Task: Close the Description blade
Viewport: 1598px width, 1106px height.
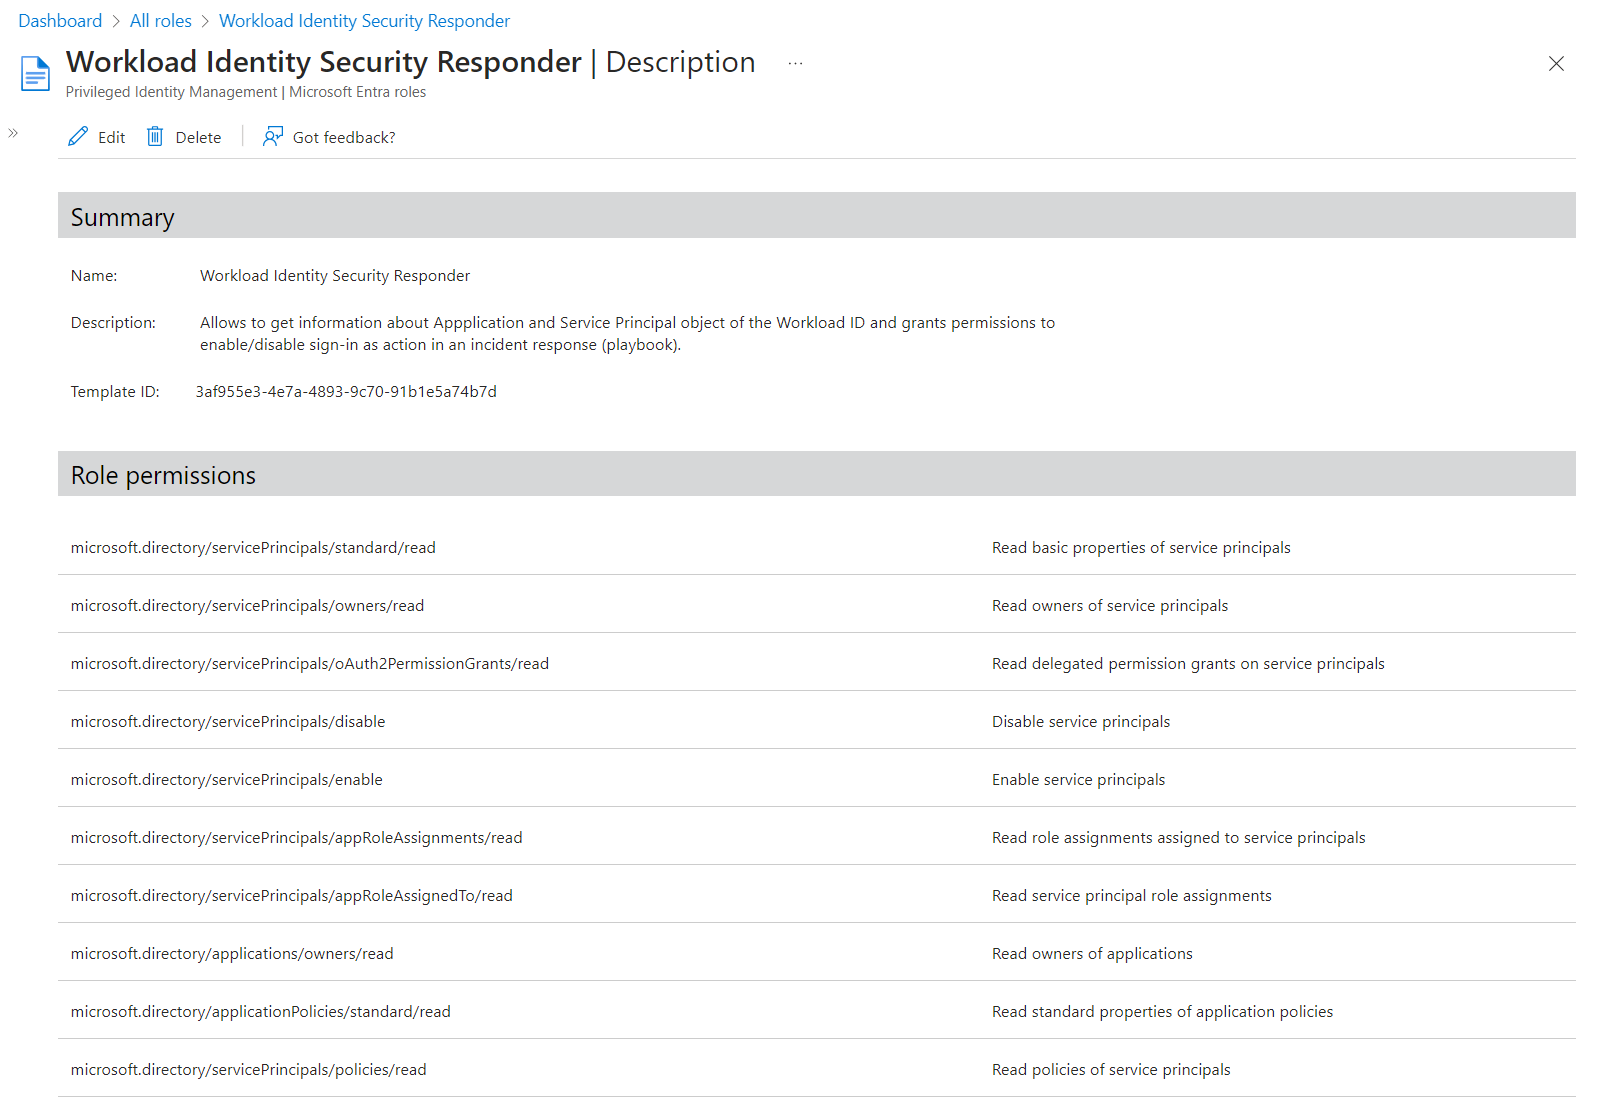Action: pos(1556,63)
